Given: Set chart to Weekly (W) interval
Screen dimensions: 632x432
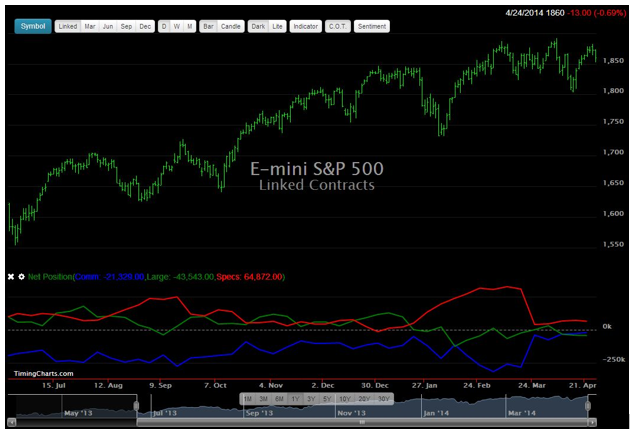Looking at the screenshot, I should [177, 26].
